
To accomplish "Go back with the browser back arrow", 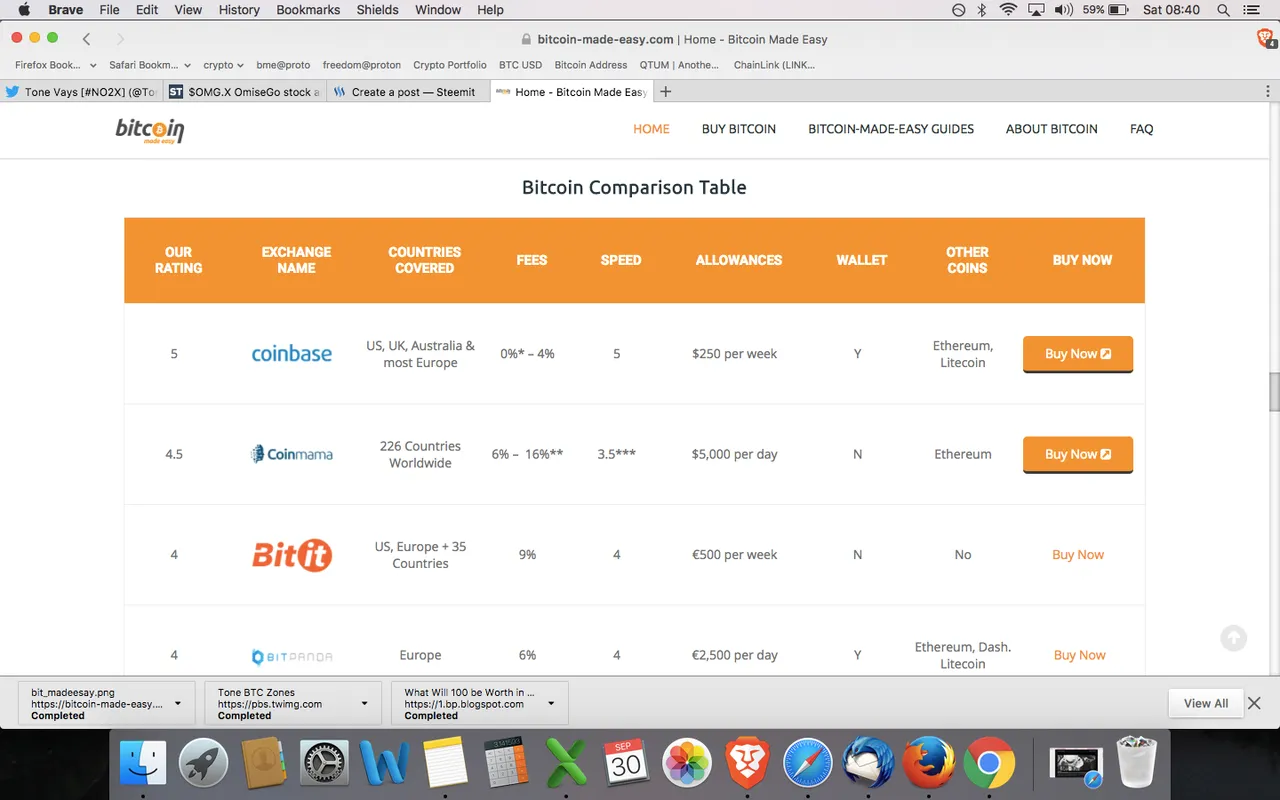I will pos(87,39).
